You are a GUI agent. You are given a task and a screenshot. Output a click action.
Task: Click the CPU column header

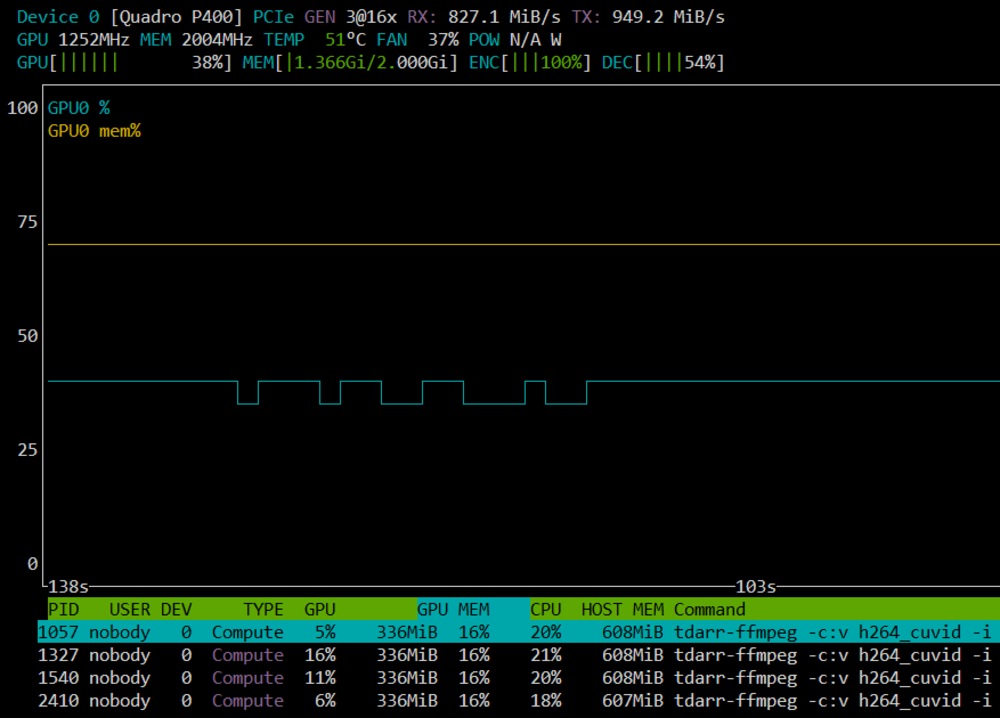point(546,609)
